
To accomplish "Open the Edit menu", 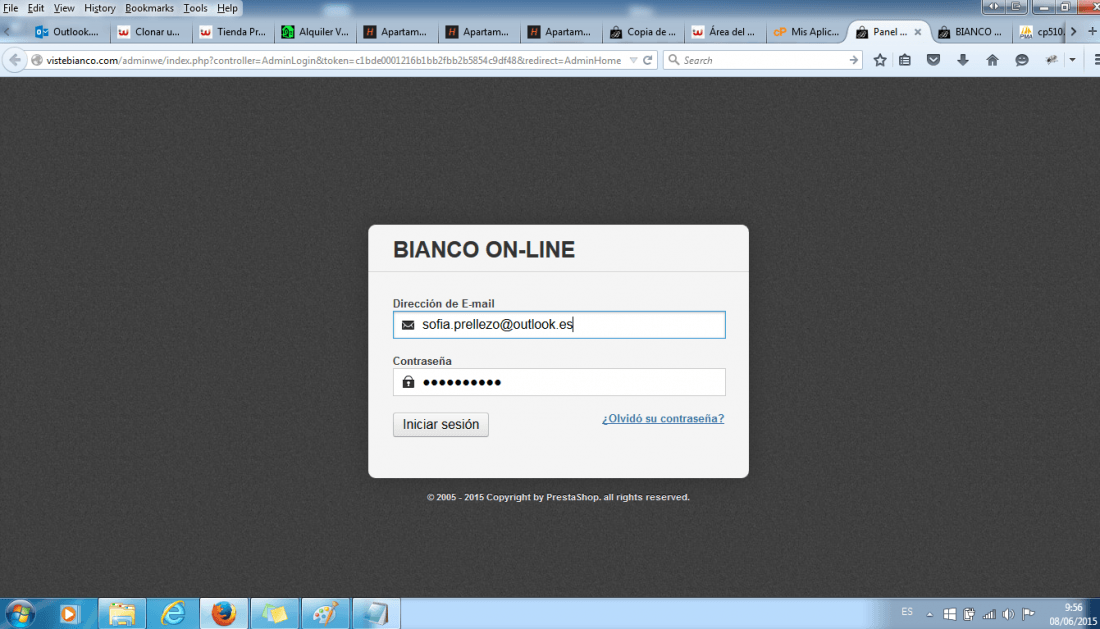I will (x=36, y=8).
